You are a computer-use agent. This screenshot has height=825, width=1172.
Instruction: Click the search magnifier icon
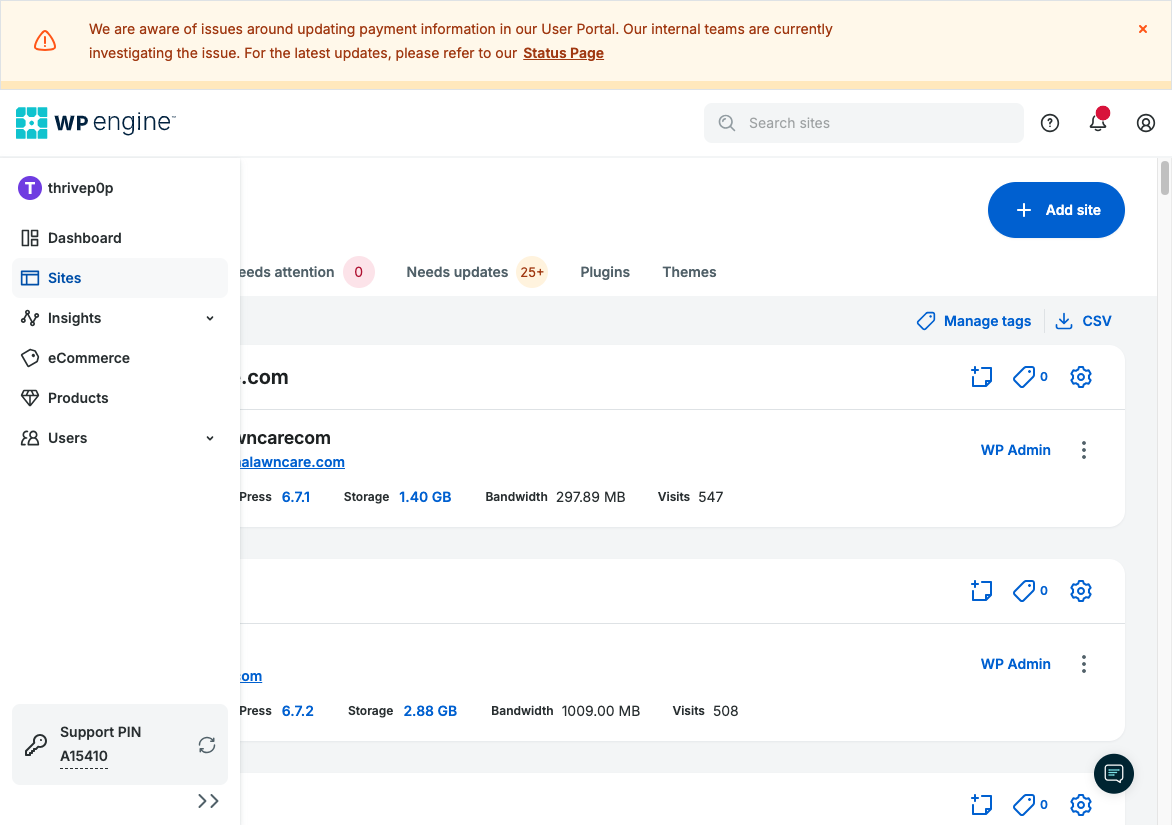727,123
